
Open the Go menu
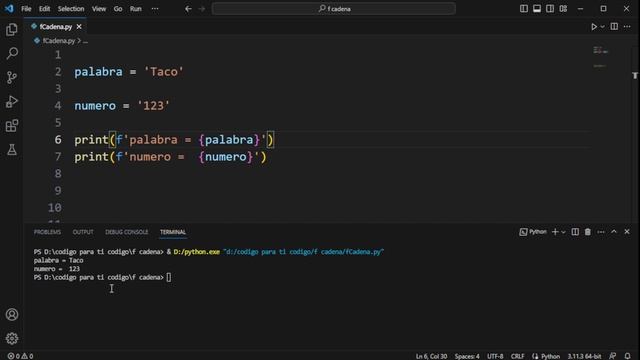click(x=118, y=9)
